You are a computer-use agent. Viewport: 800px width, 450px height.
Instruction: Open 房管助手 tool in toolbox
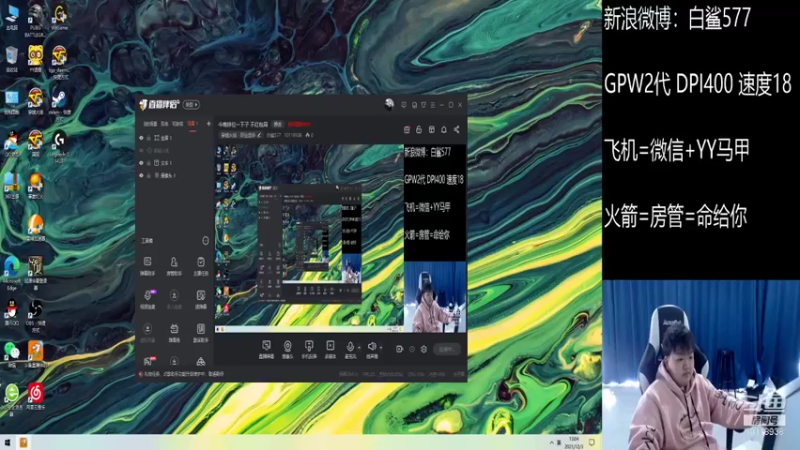[x=174, y=266]
